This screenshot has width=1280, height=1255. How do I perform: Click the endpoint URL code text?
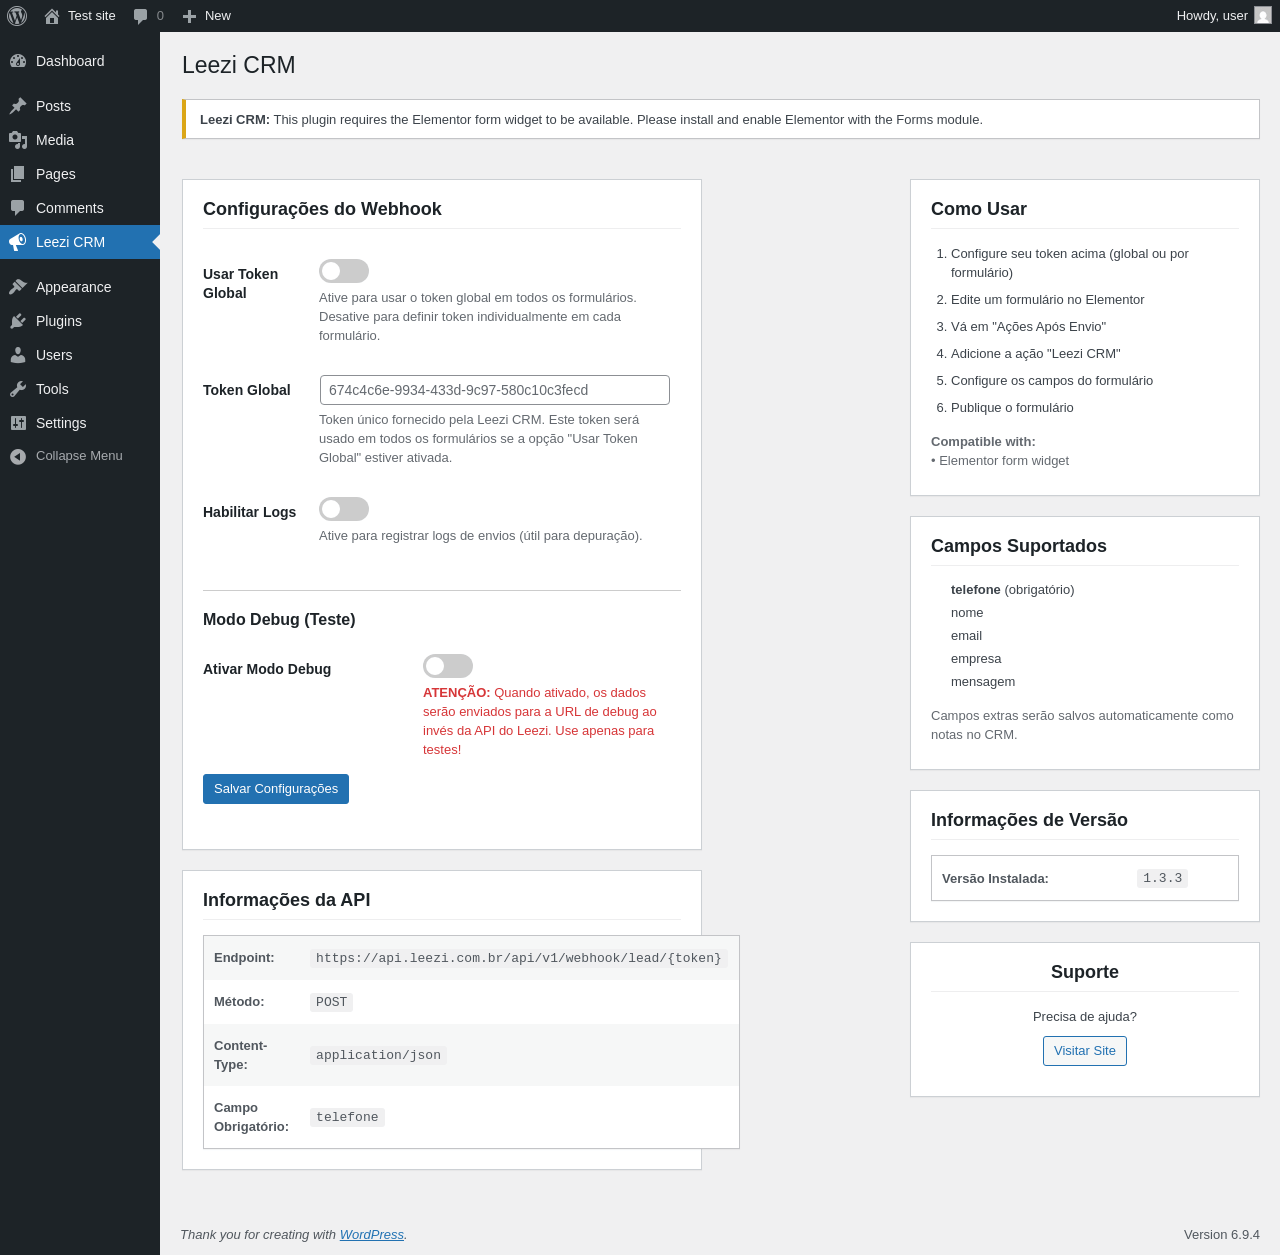pyautogui.click(x=518, y=958)
